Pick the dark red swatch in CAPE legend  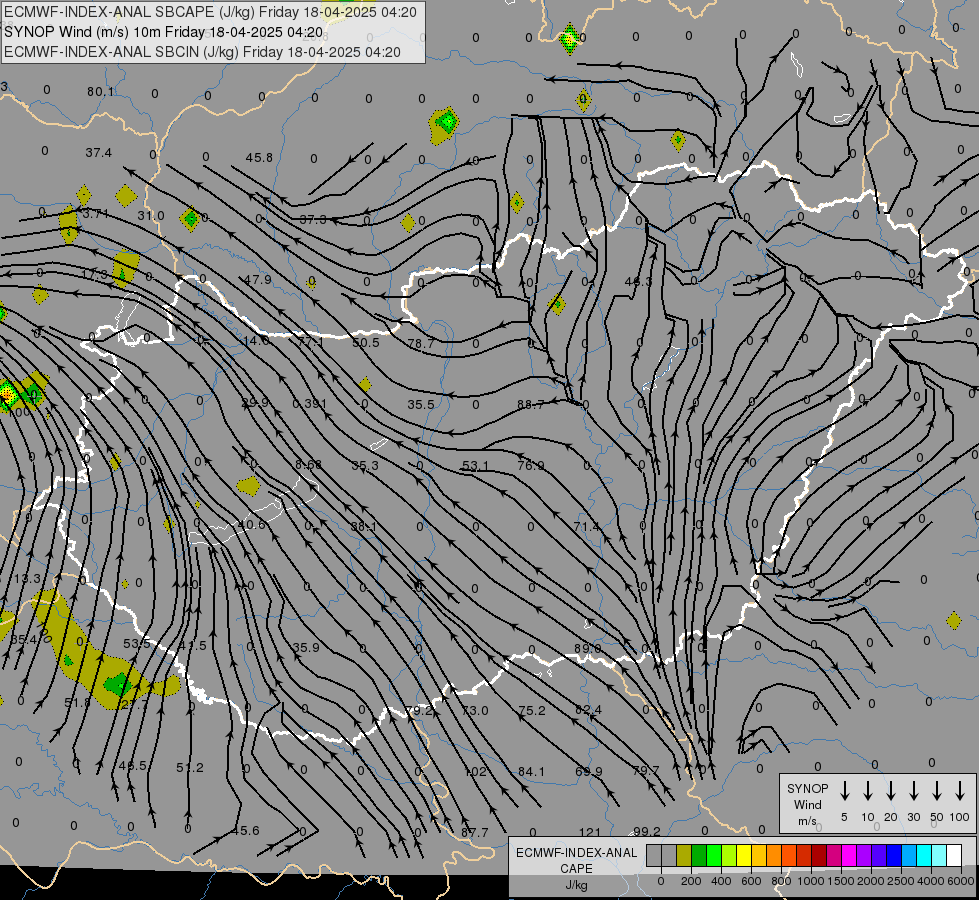click(x=819, y=856)
